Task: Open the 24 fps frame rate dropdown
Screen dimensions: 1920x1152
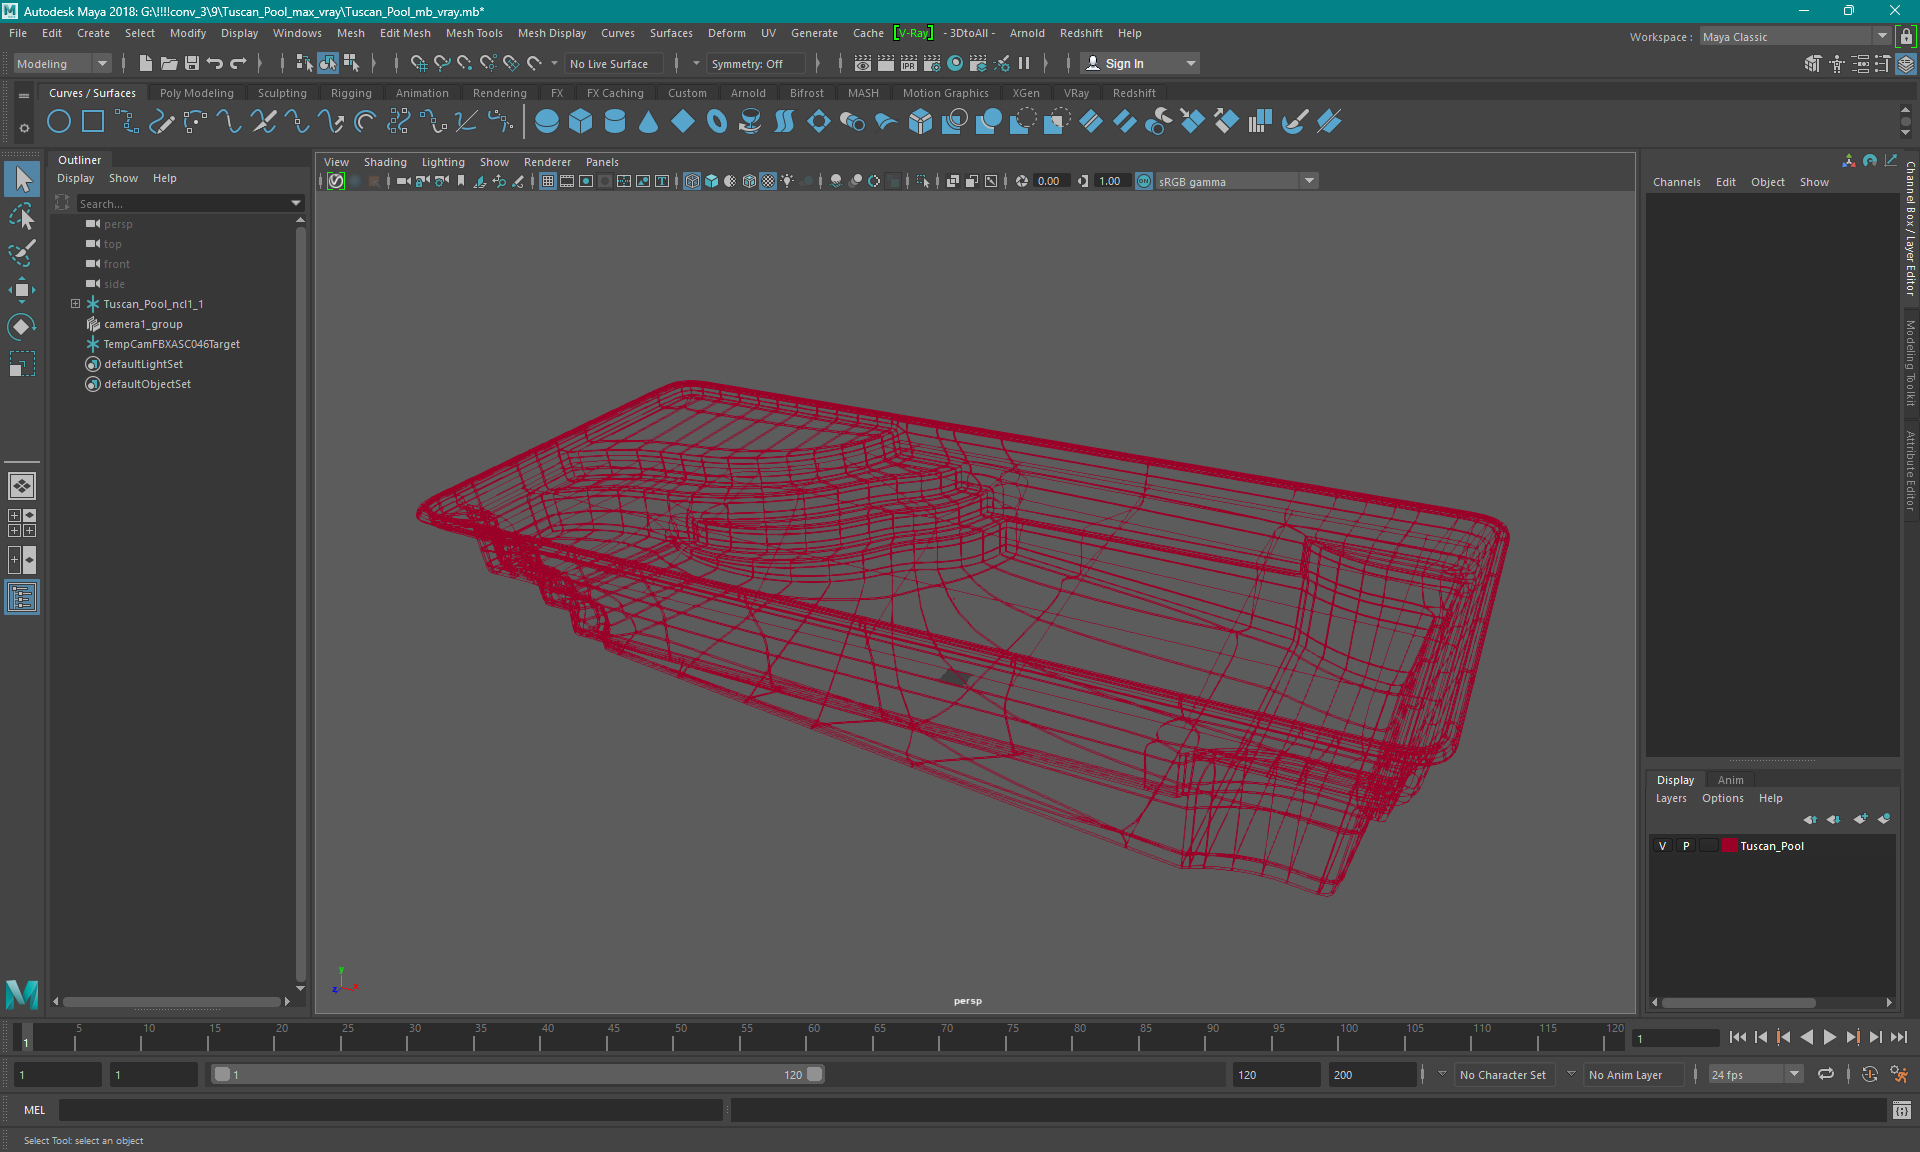Action: [x=1754, y=1074]
